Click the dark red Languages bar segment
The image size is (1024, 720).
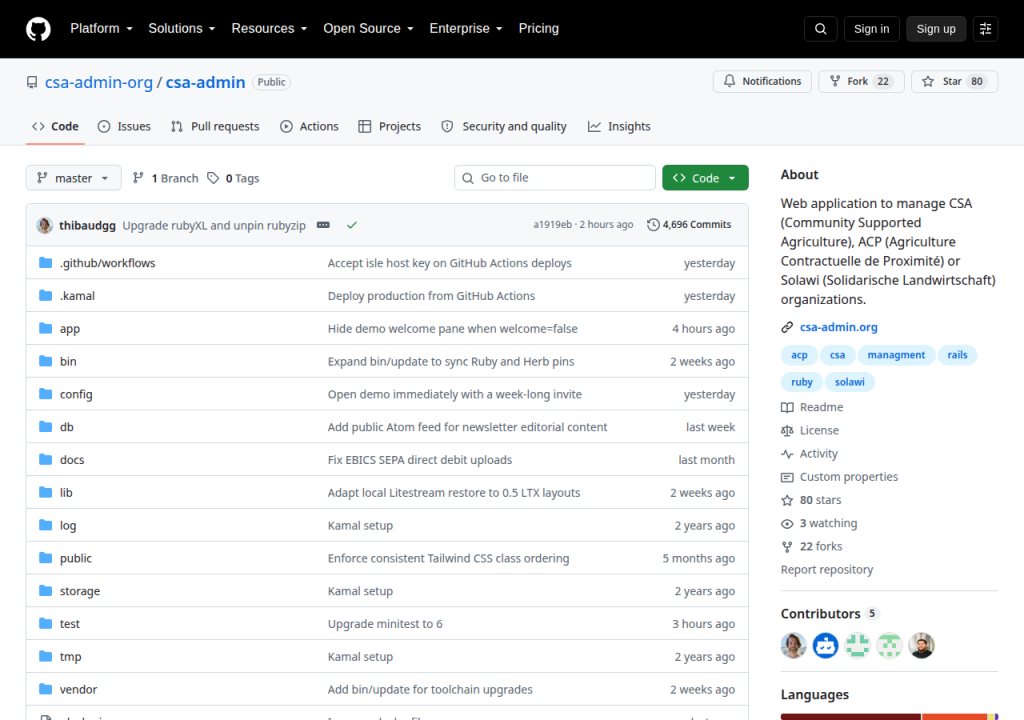click(851, 717)
